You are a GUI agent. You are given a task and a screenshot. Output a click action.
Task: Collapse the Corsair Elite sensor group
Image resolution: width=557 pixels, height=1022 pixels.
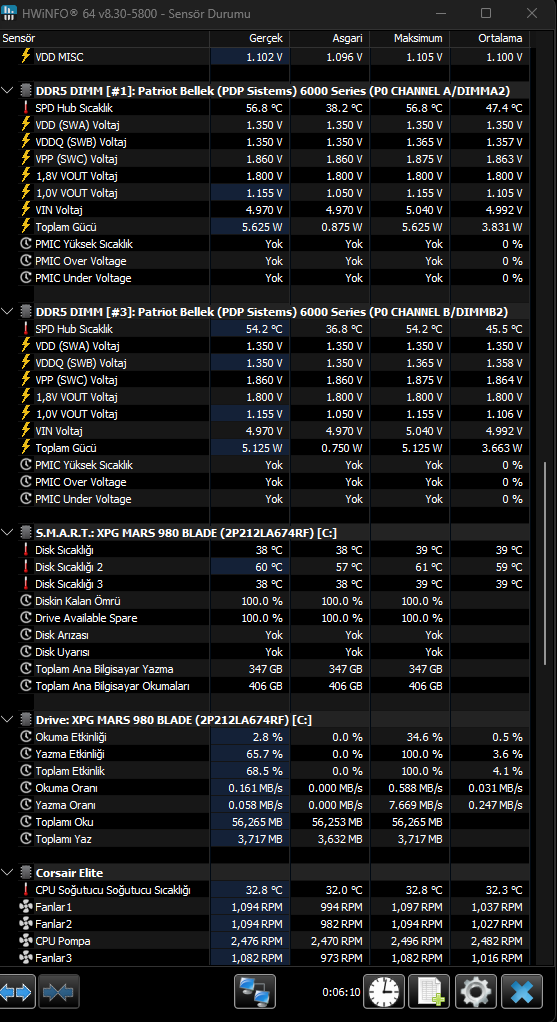(7, 873)
